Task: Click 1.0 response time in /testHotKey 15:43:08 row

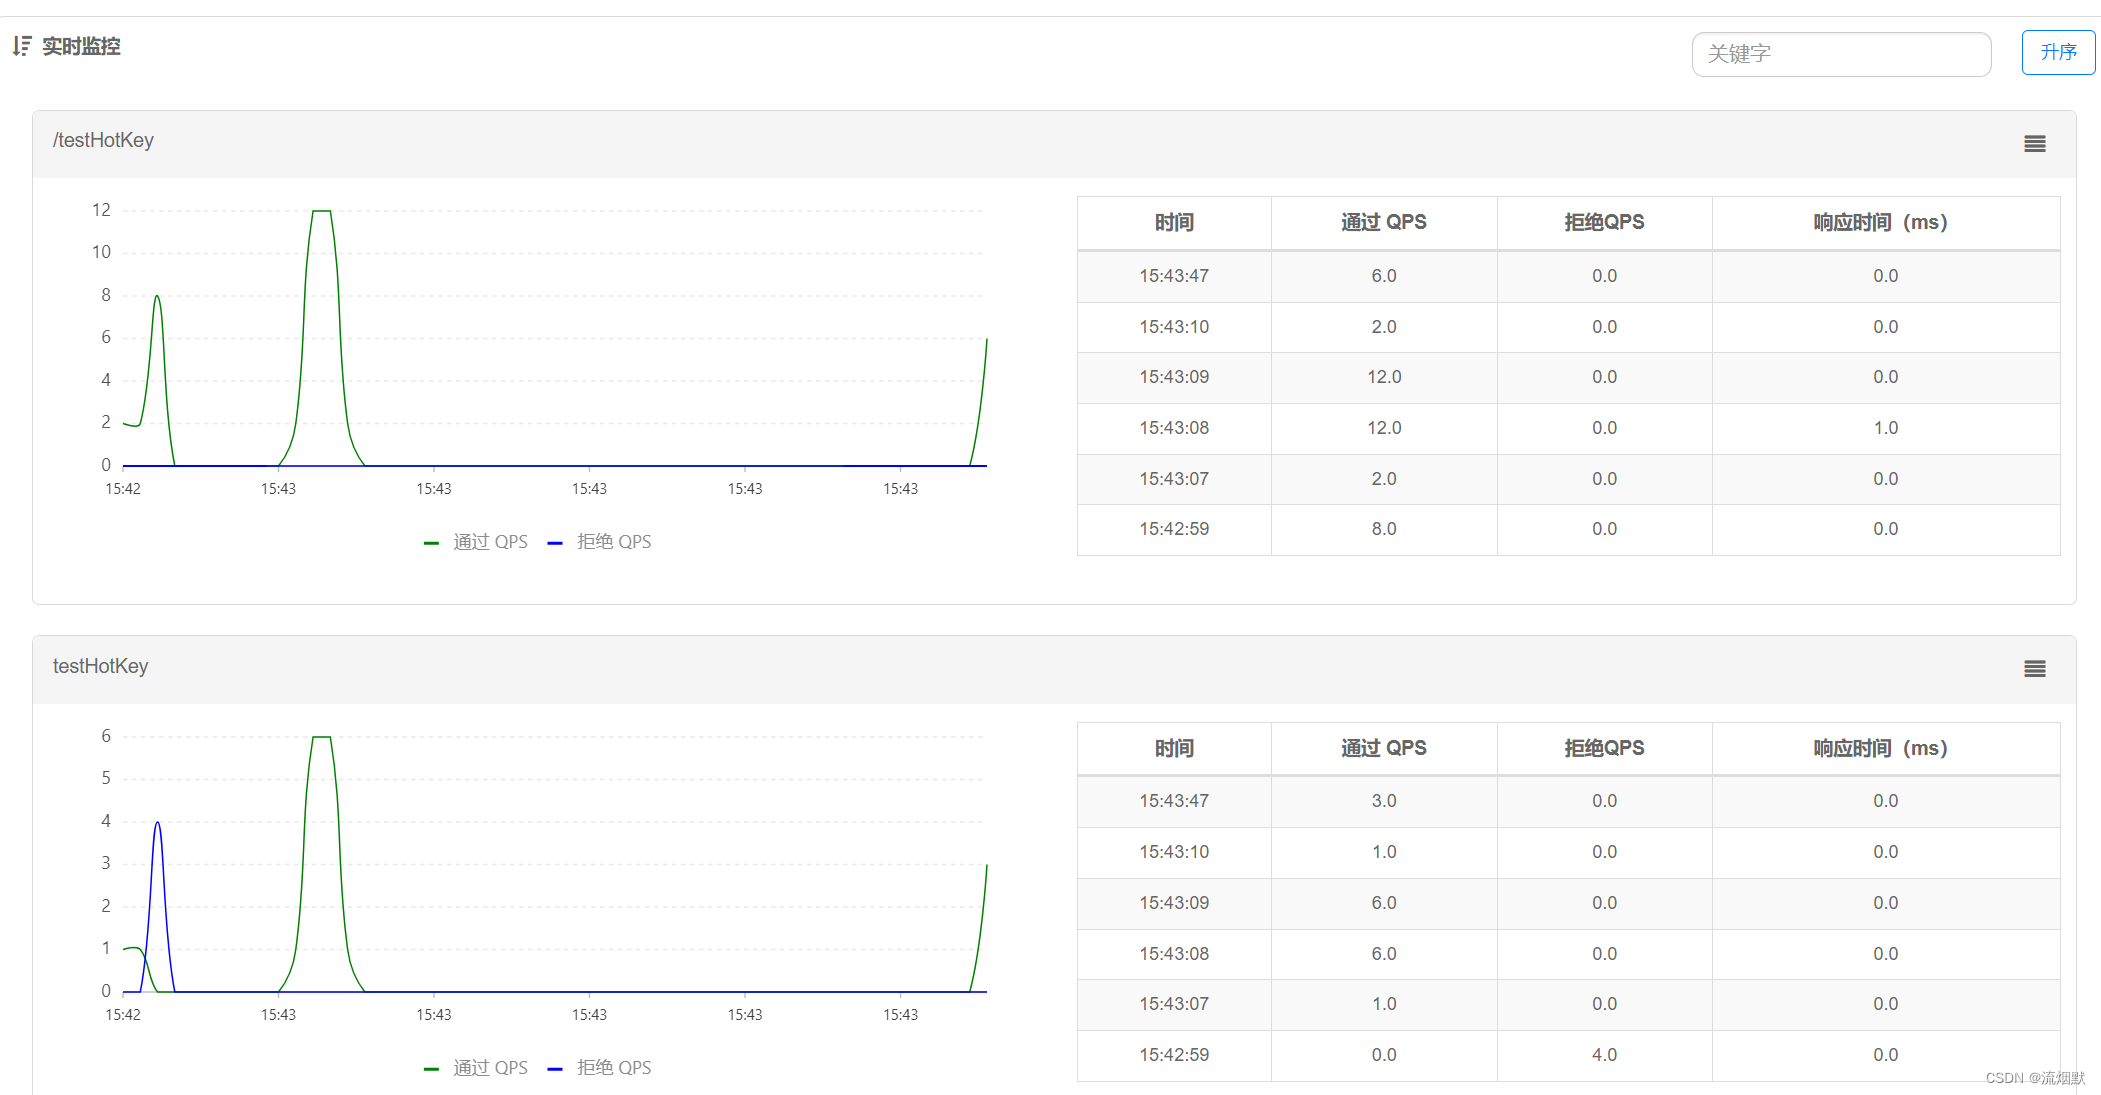Action: coord(1885,429)
